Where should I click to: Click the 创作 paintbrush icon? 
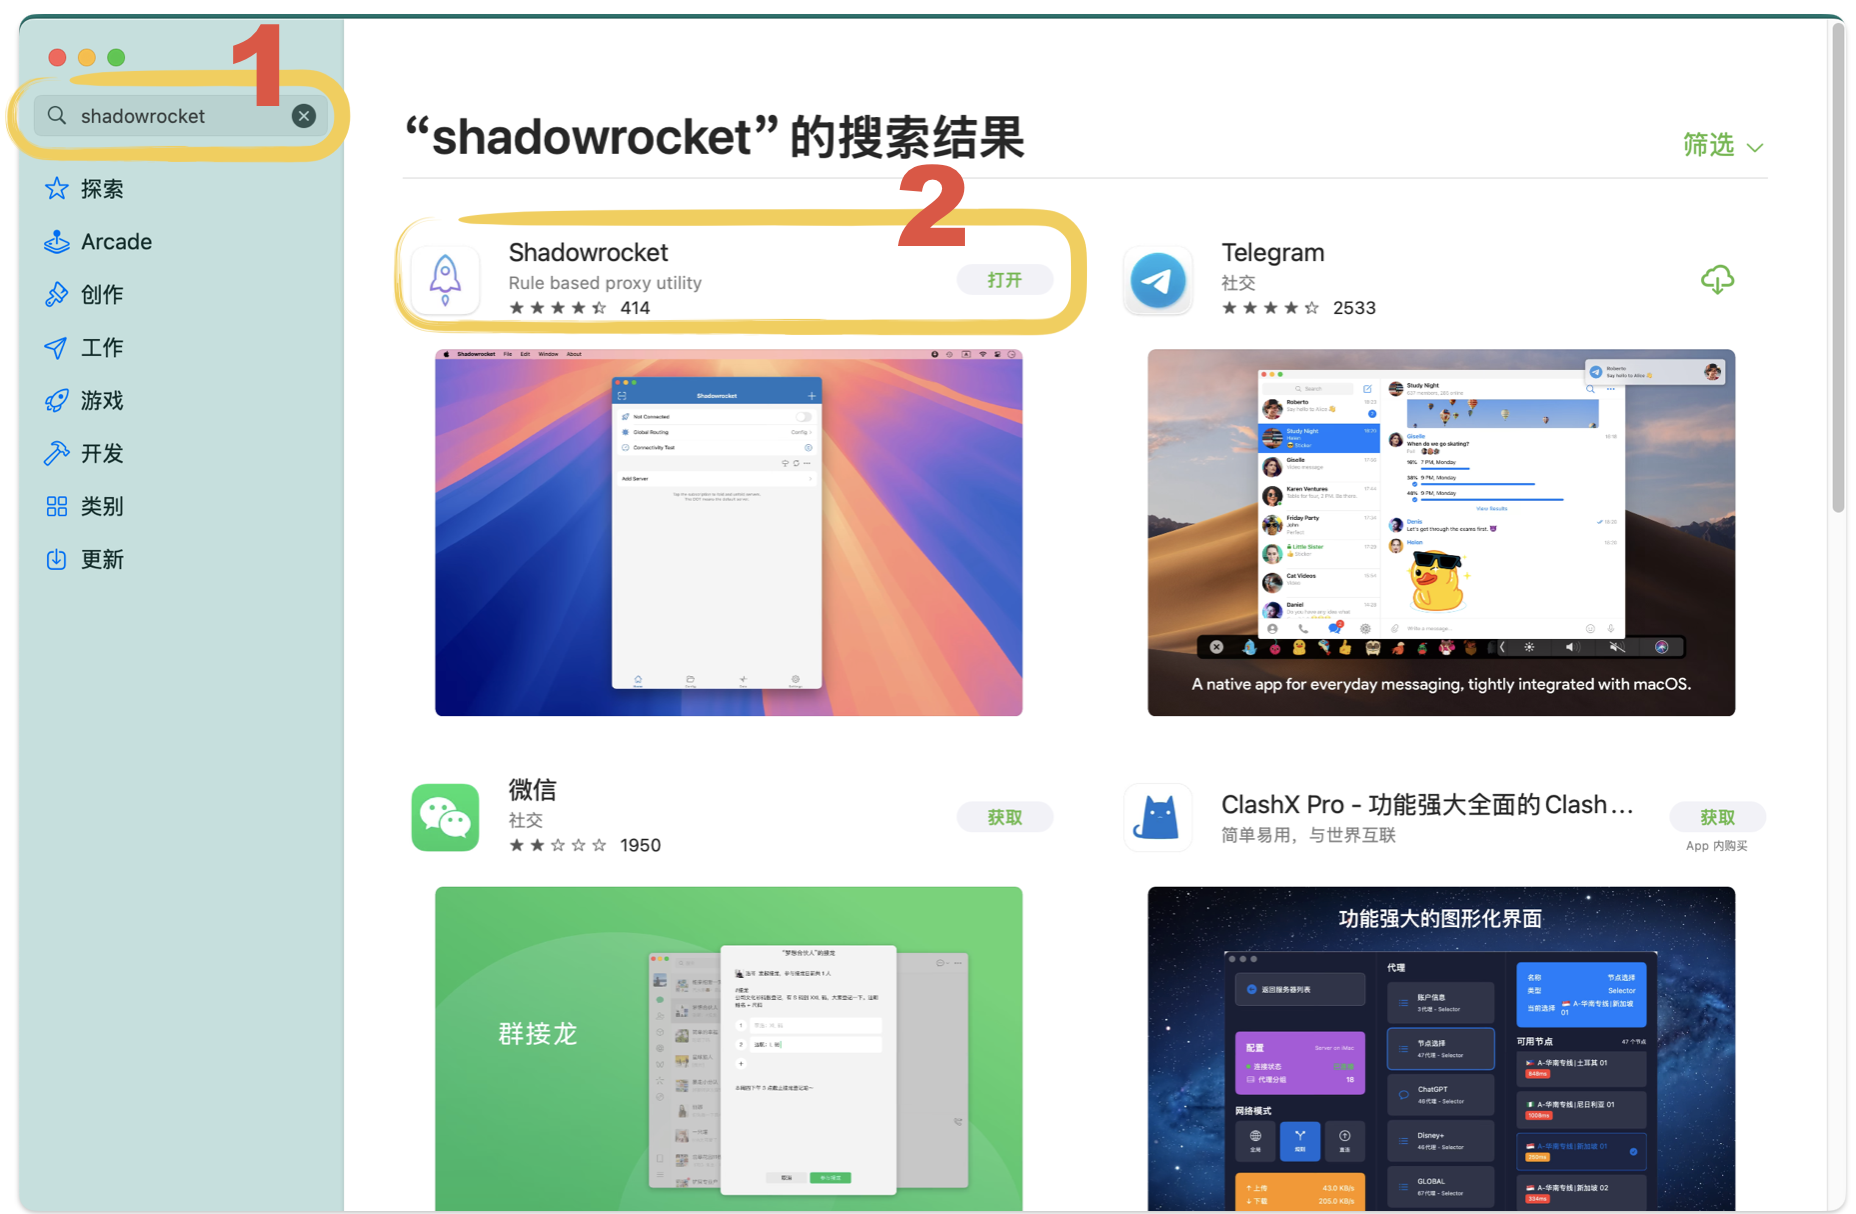[57, 294]
